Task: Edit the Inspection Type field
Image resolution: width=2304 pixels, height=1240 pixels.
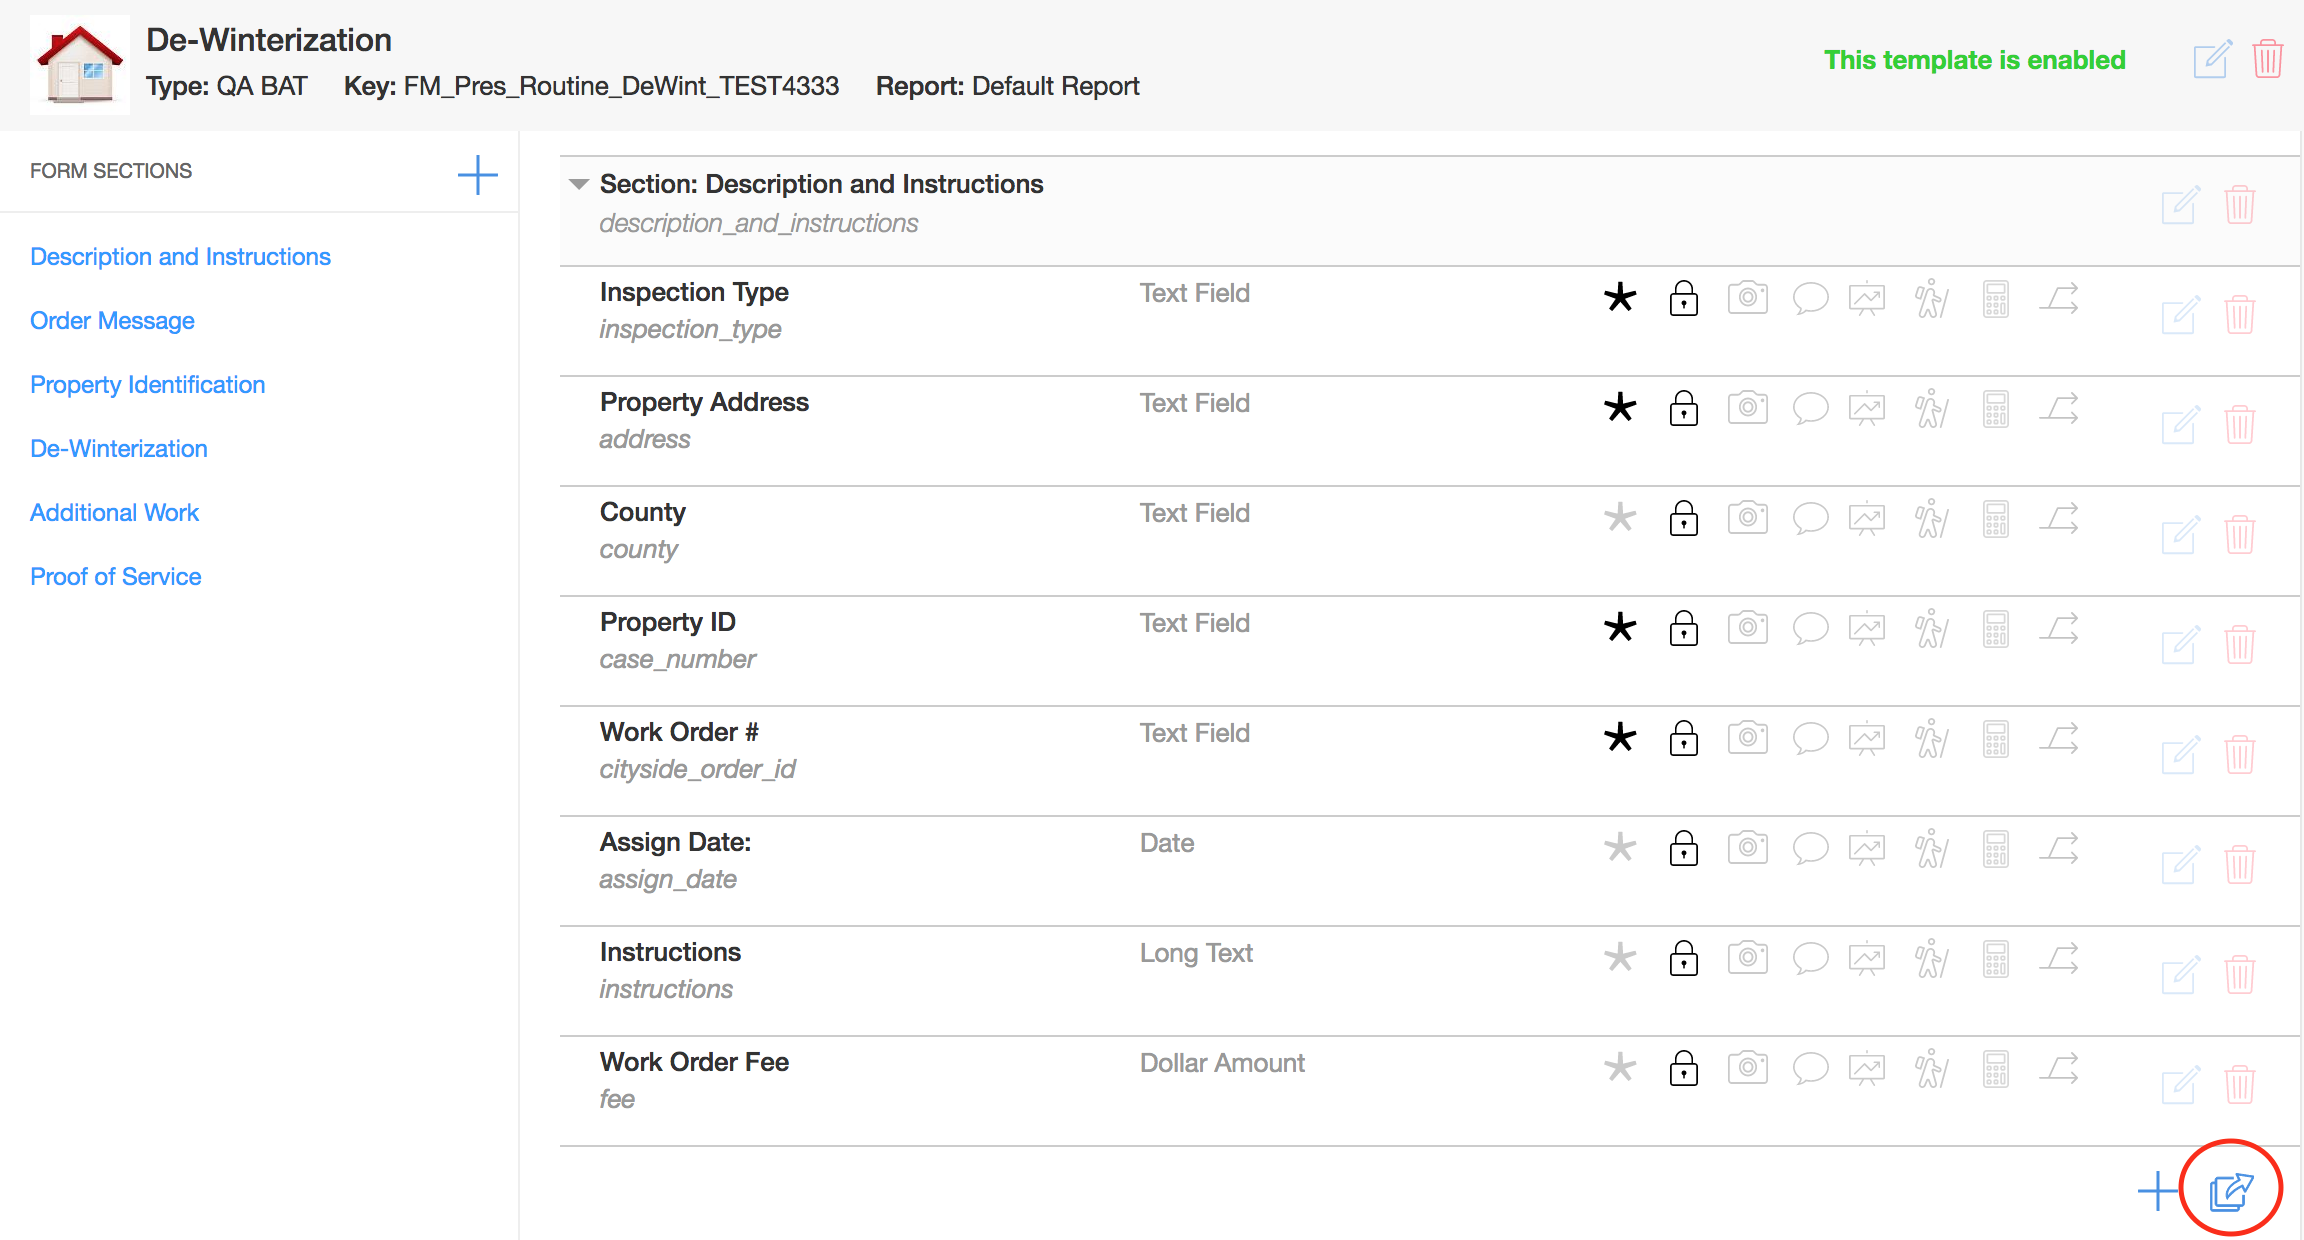Action: point(2180,315)
